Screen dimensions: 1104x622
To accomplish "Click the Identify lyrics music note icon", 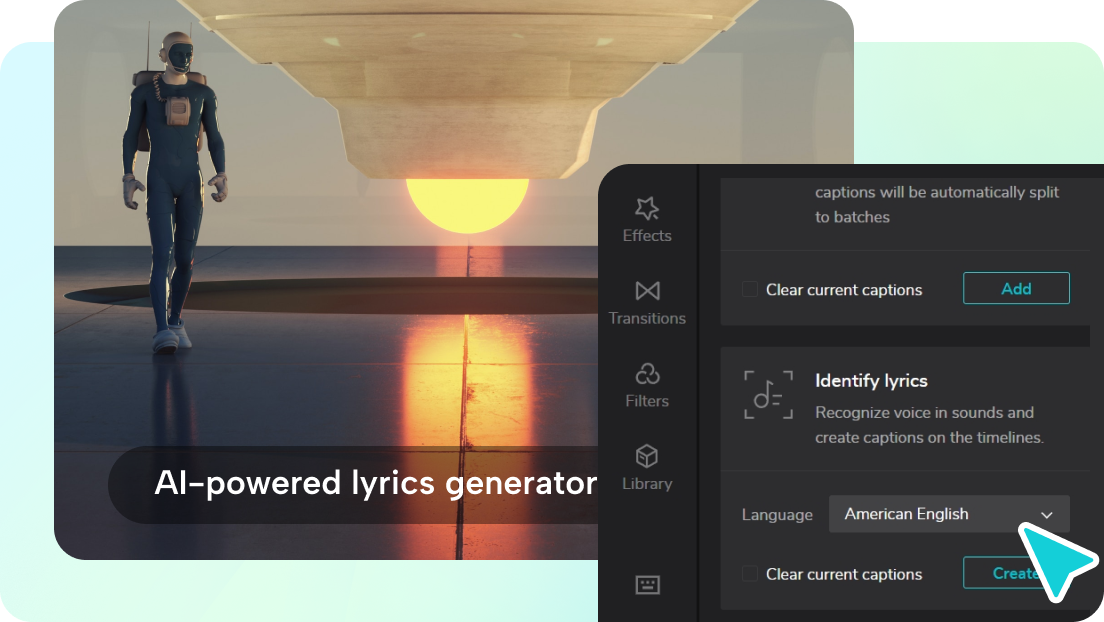I will pos(768,394).
